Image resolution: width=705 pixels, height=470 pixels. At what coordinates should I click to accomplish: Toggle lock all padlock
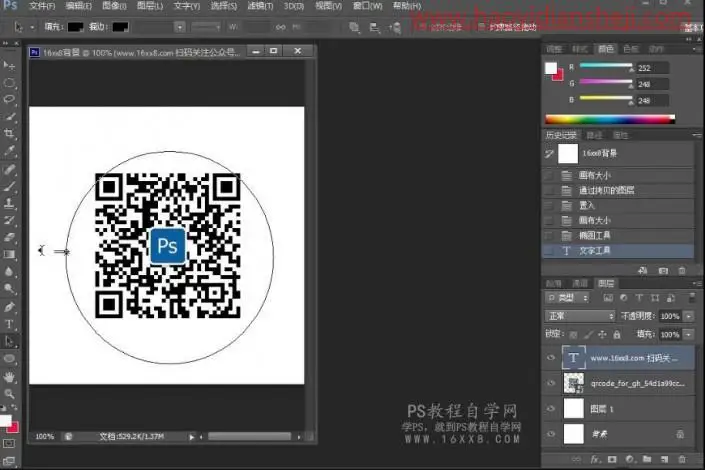617,334
